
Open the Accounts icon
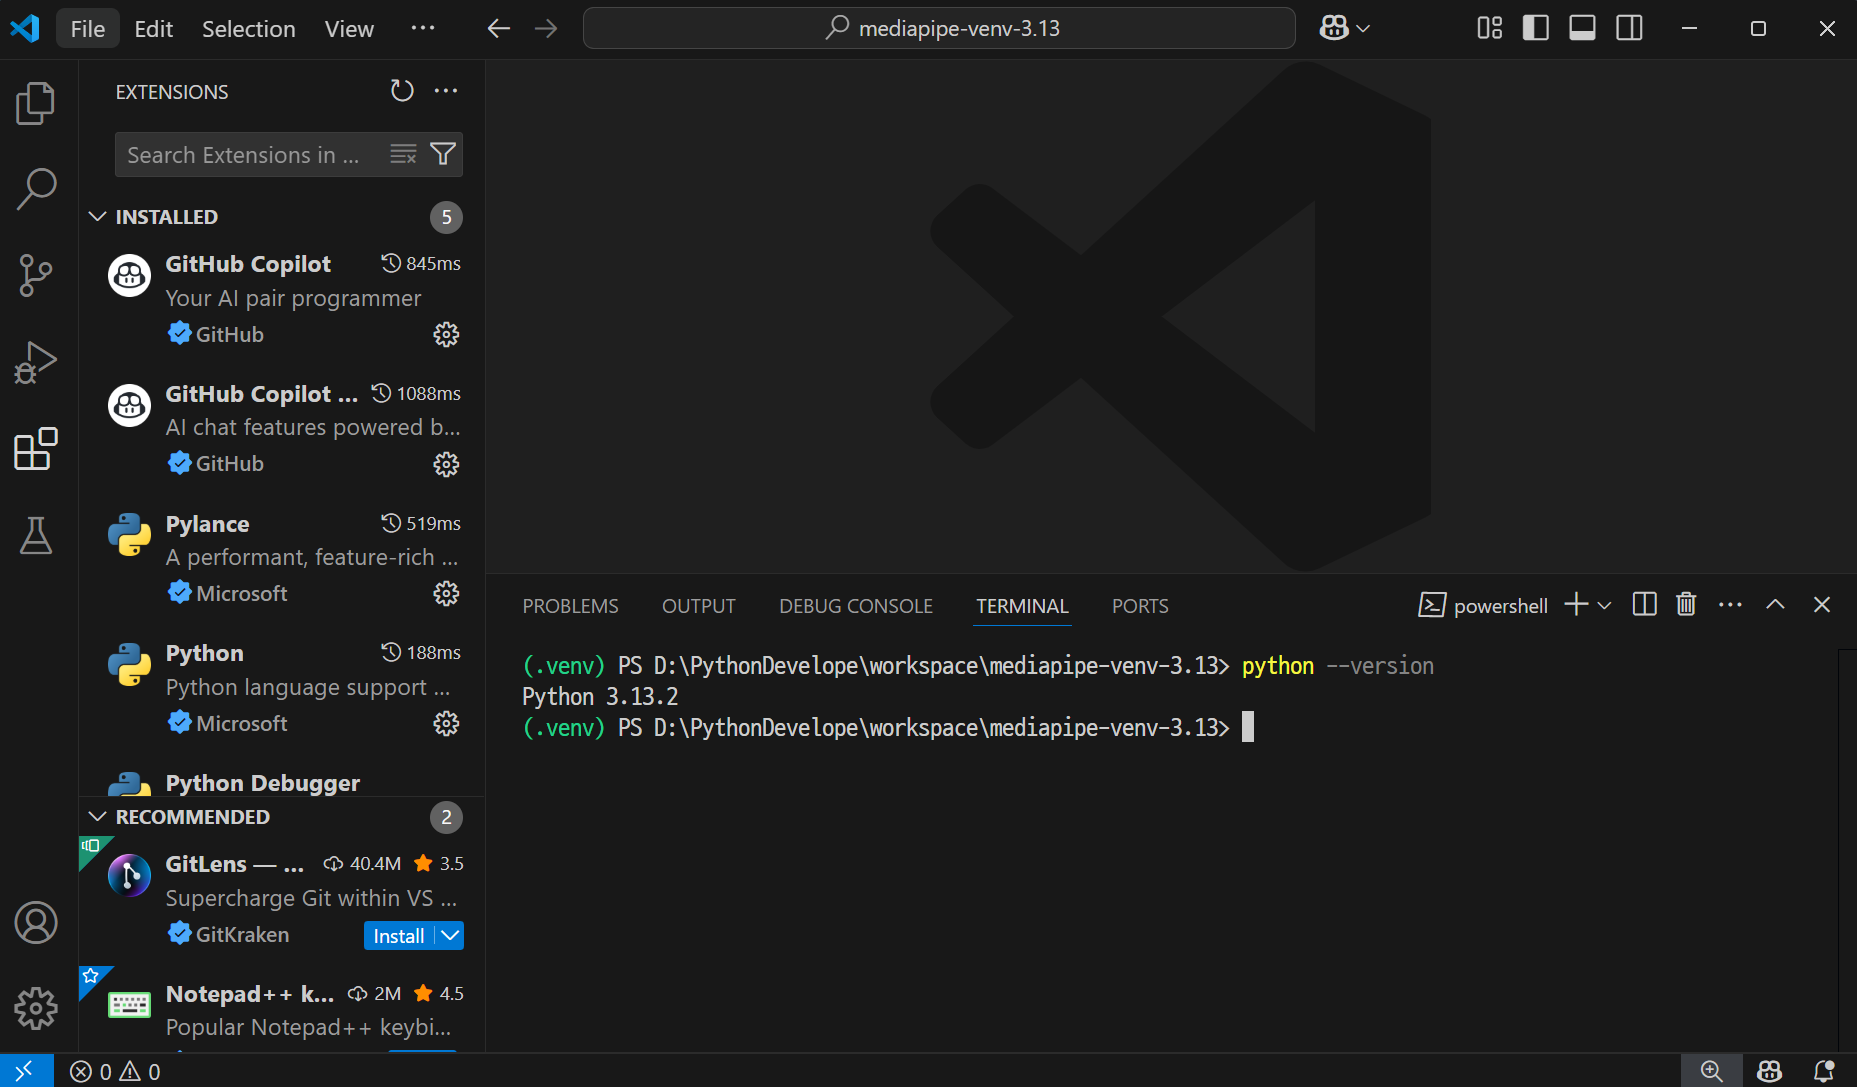click(36, 923)
